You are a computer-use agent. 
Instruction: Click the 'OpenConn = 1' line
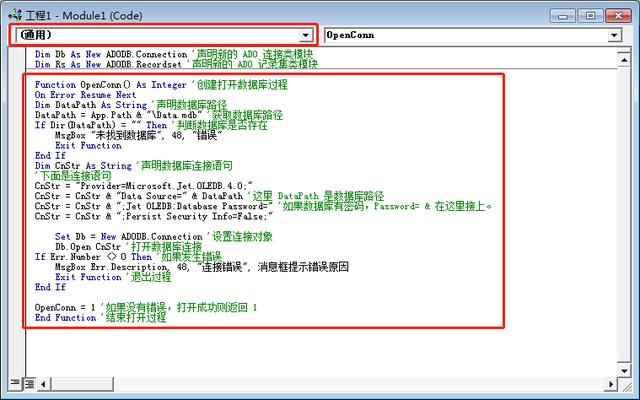[x=146, y=307]
